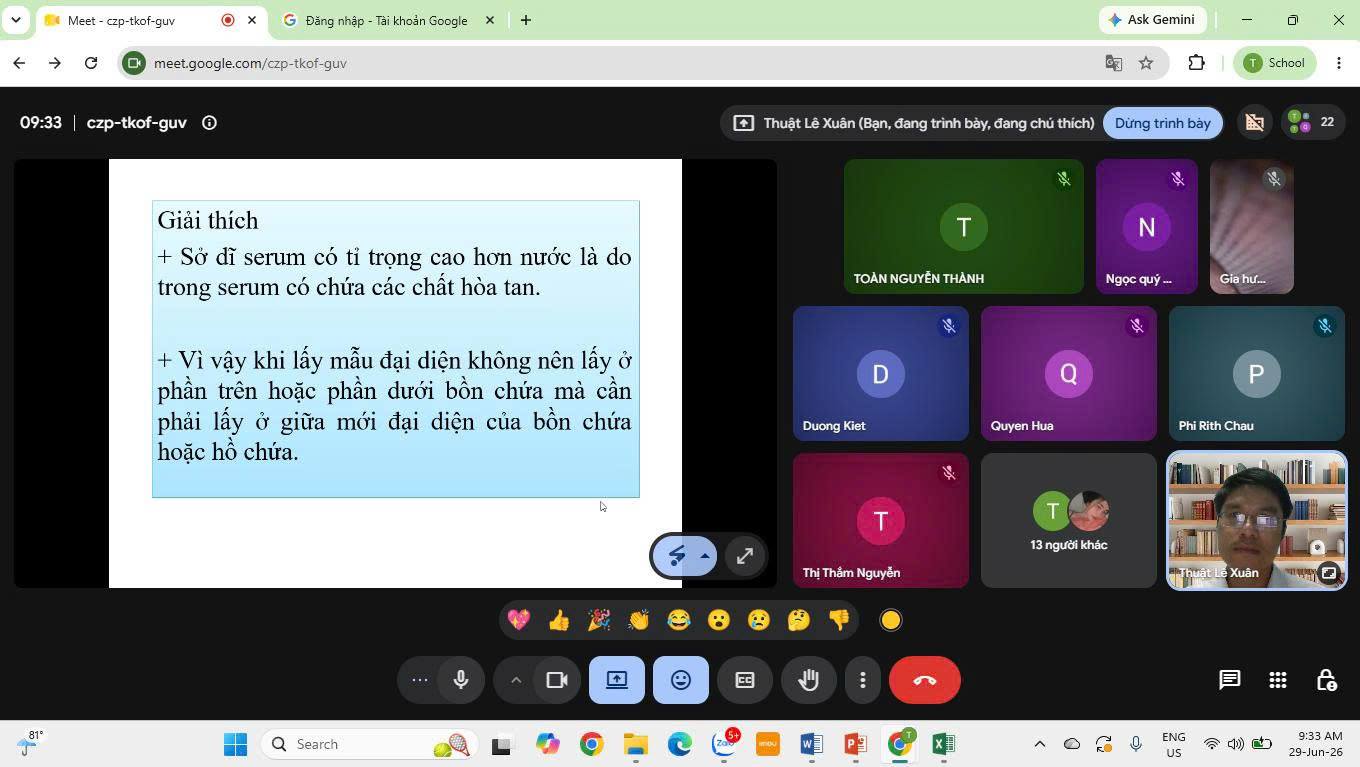
Task: Open the activities grid icon
Action: pyautogui.click(x=1278, y=680)
